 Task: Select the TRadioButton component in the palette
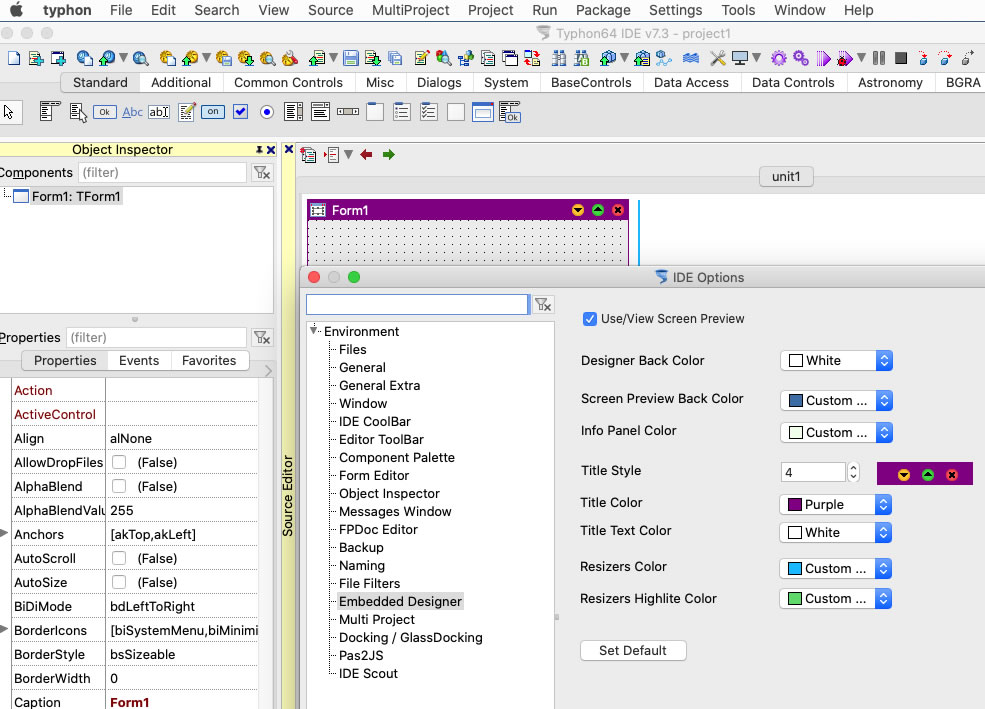coord(267,112)
